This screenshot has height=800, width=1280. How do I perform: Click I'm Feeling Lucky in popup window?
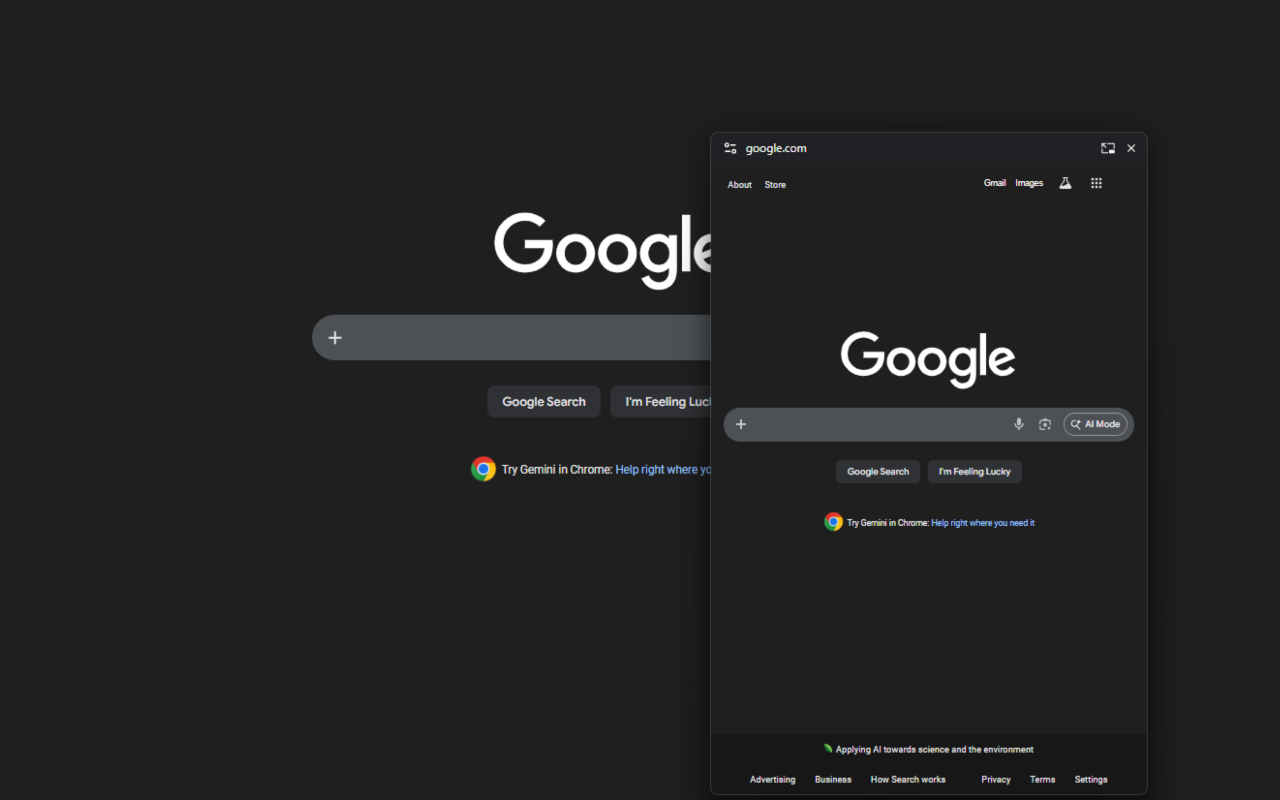[x=975, y=472]
